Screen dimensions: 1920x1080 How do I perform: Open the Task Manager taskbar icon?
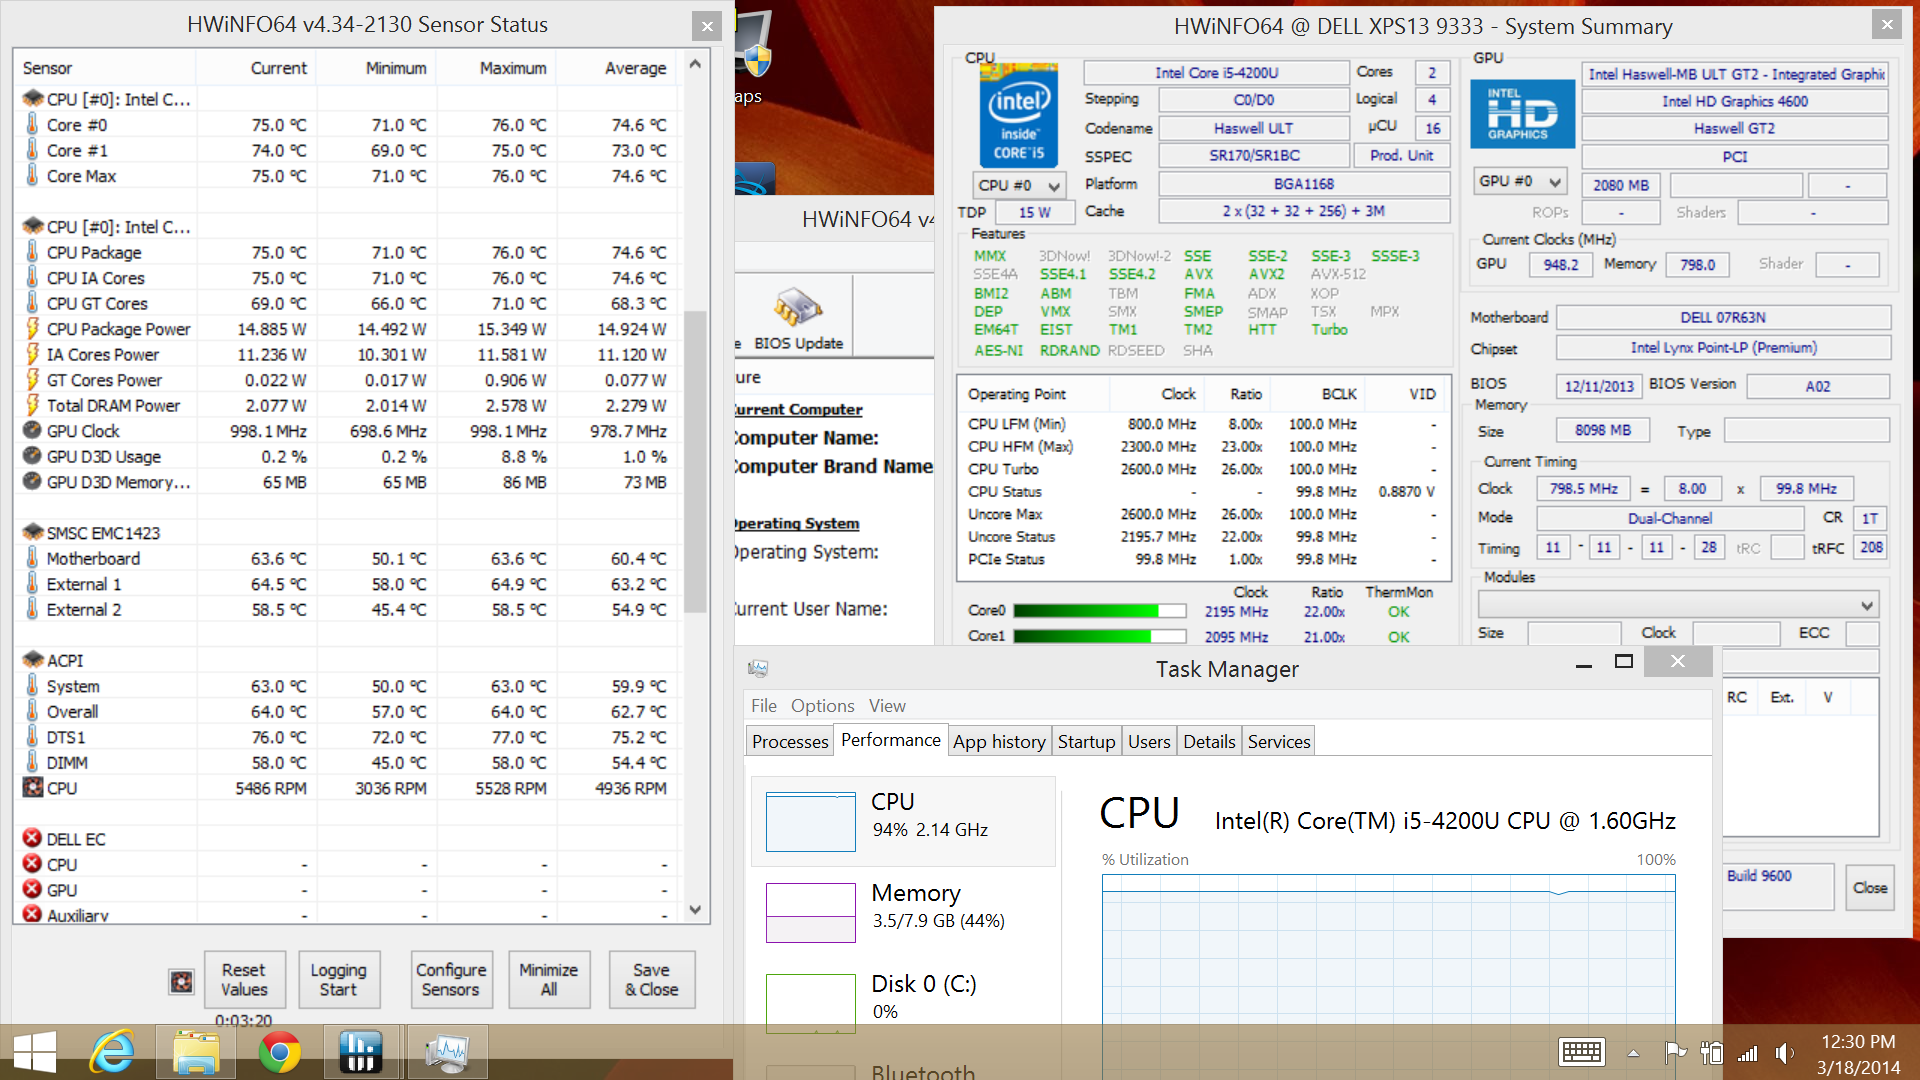coord(447,1052)
